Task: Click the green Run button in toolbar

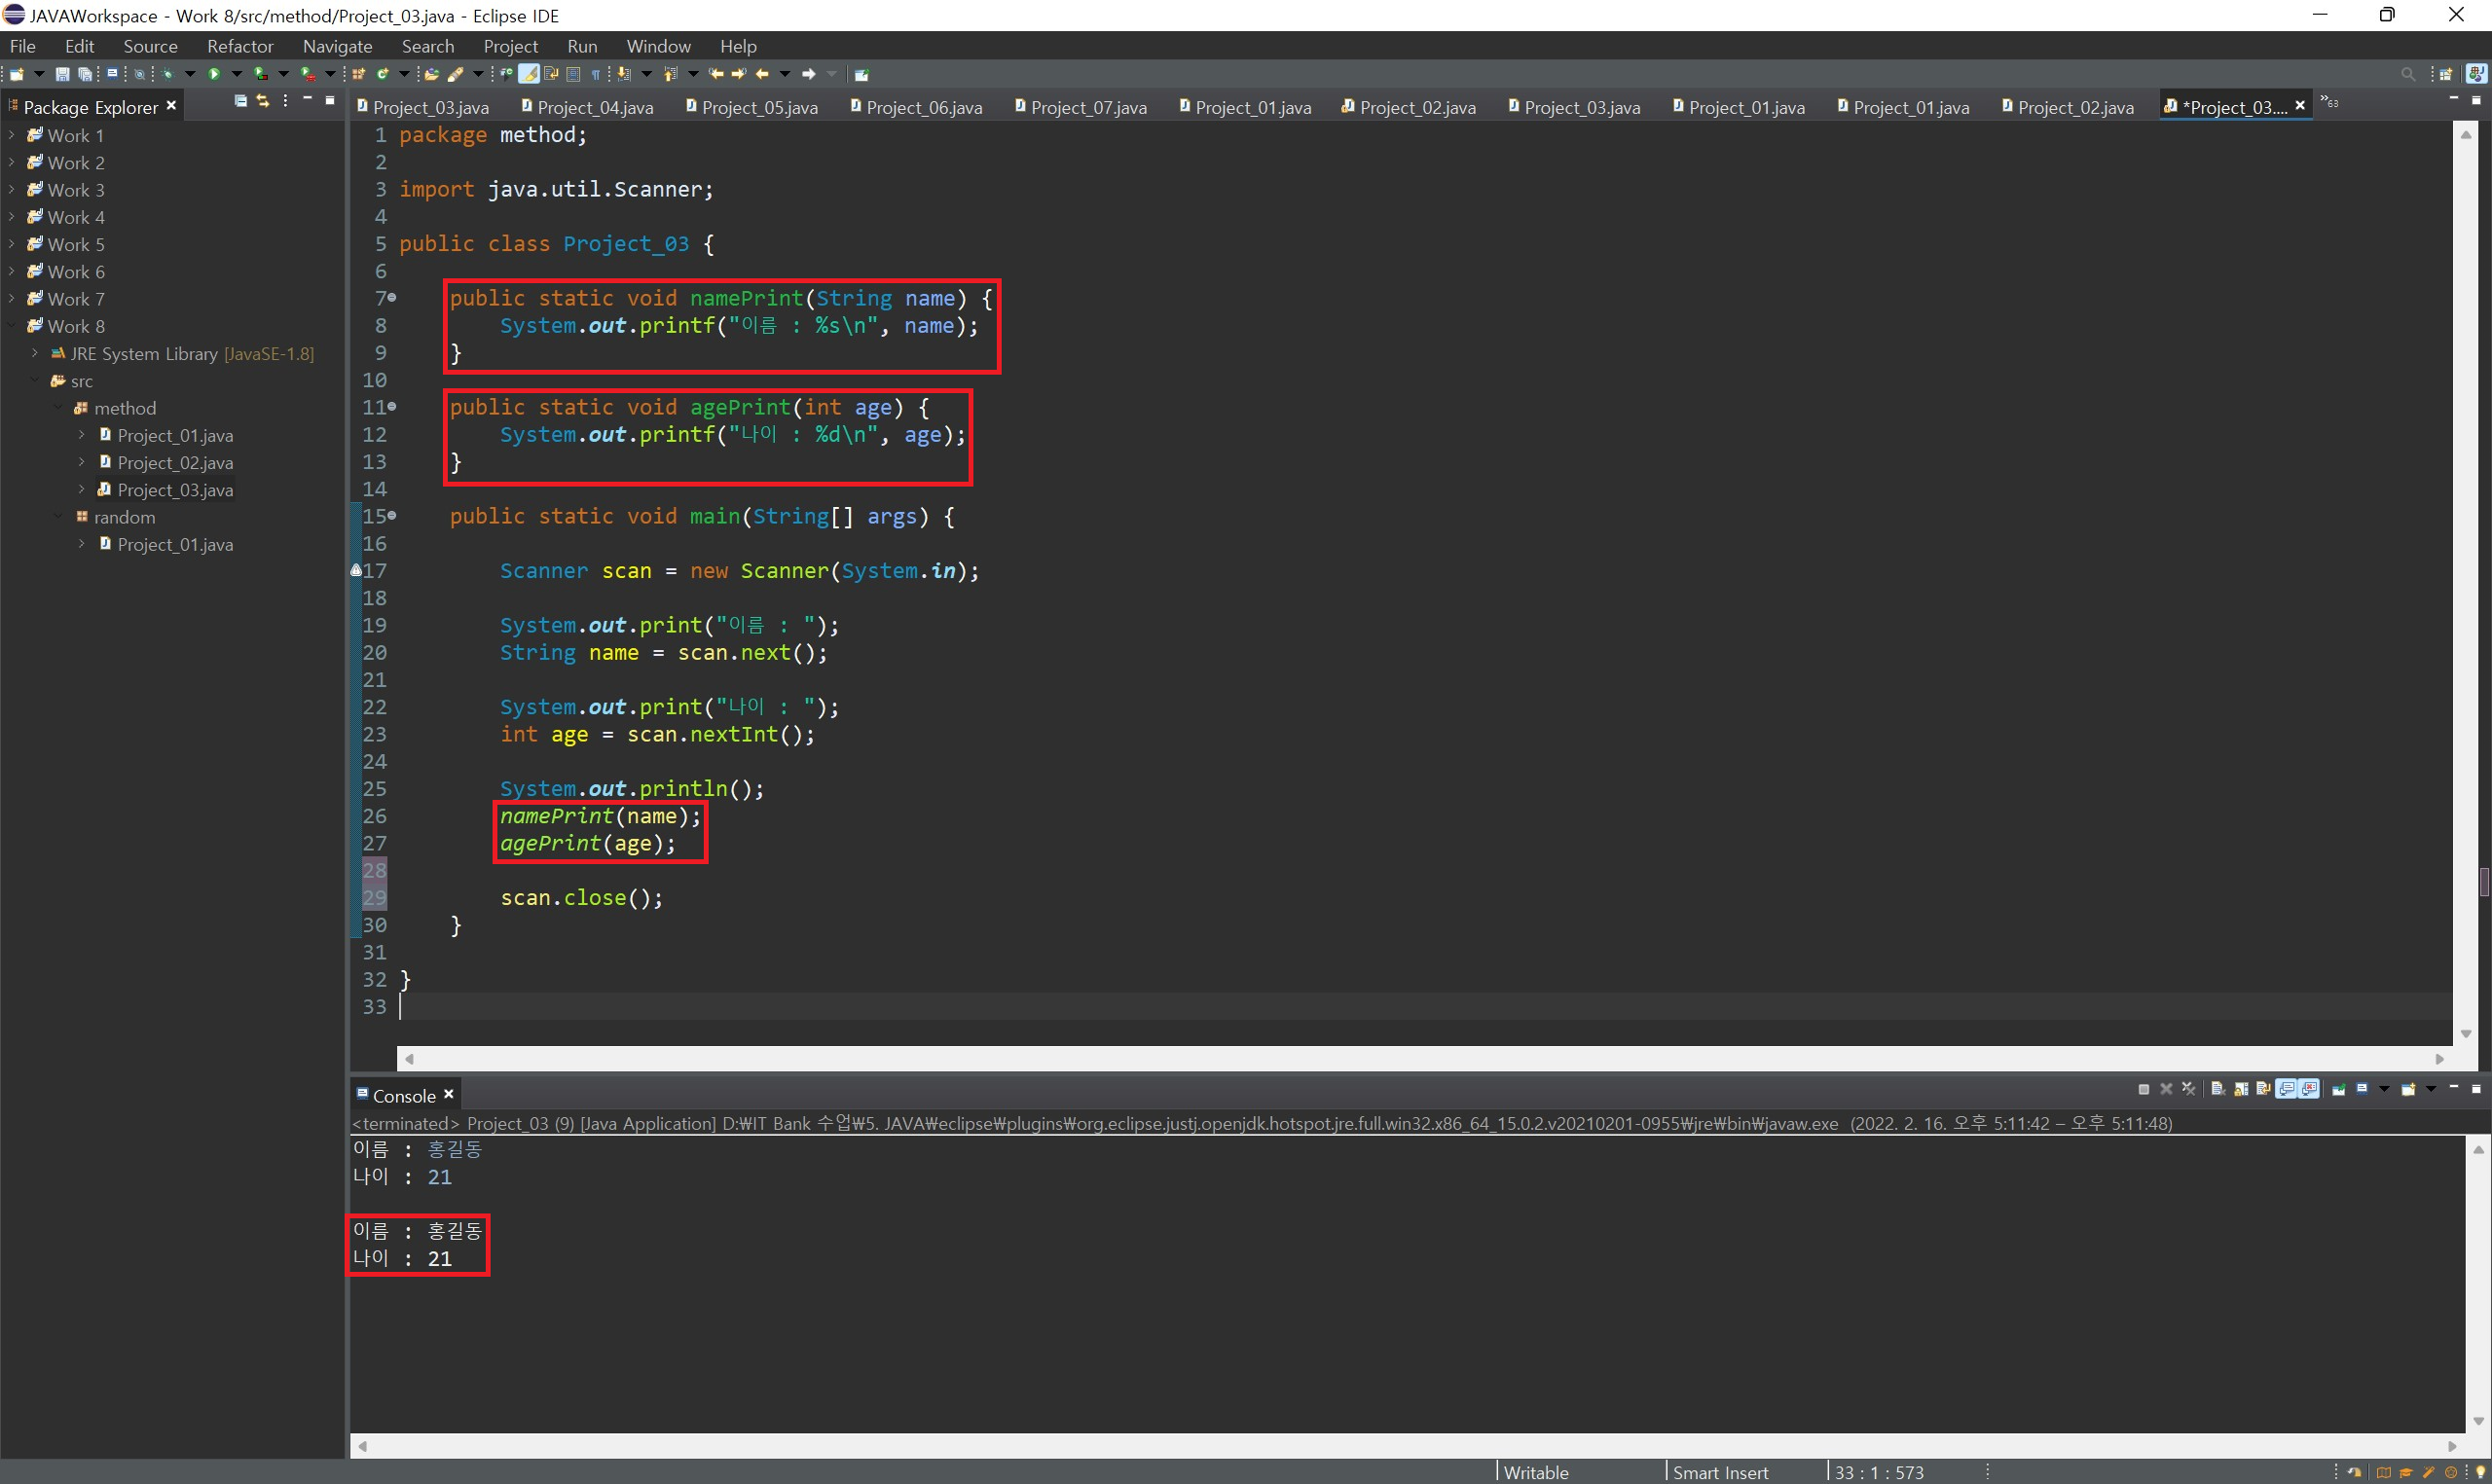Action: coord(214,74)
